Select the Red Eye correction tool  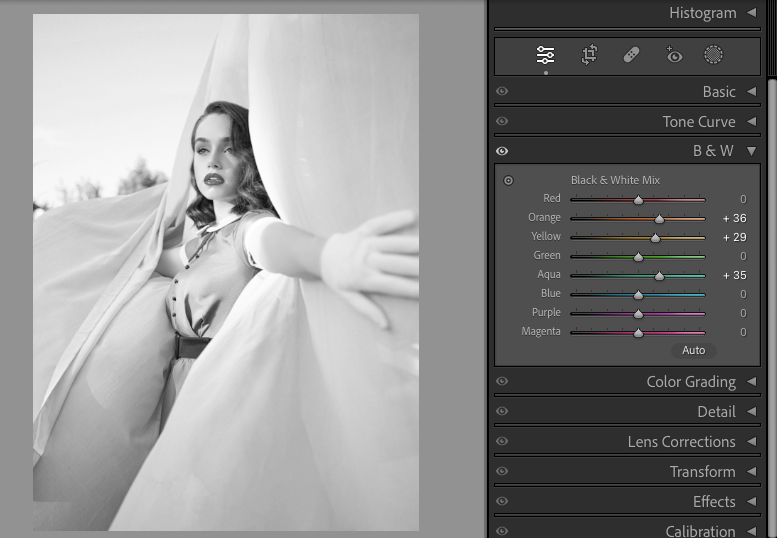(674, 55)
